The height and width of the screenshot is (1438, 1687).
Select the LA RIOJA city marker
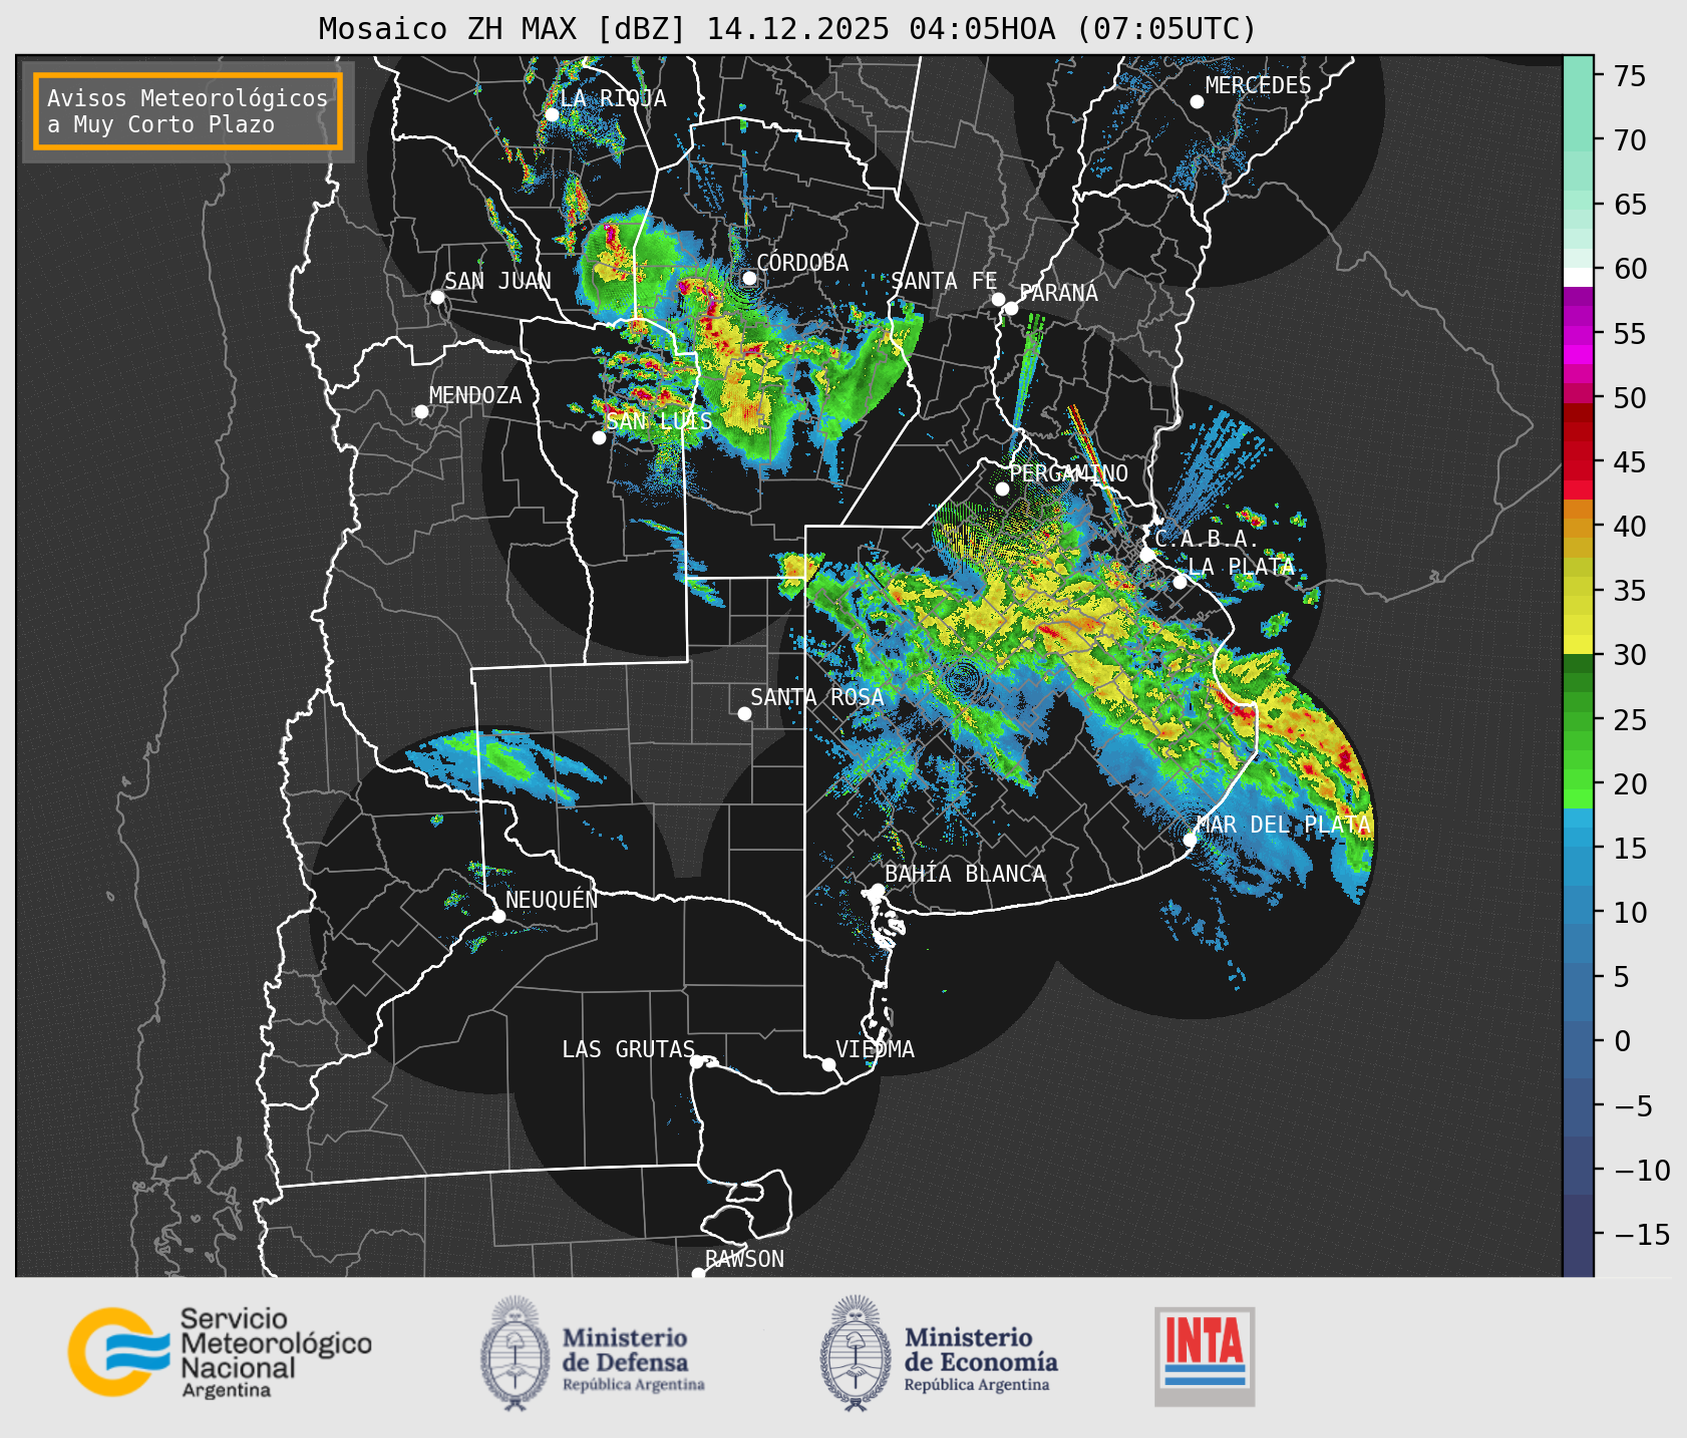coord(552,115)
